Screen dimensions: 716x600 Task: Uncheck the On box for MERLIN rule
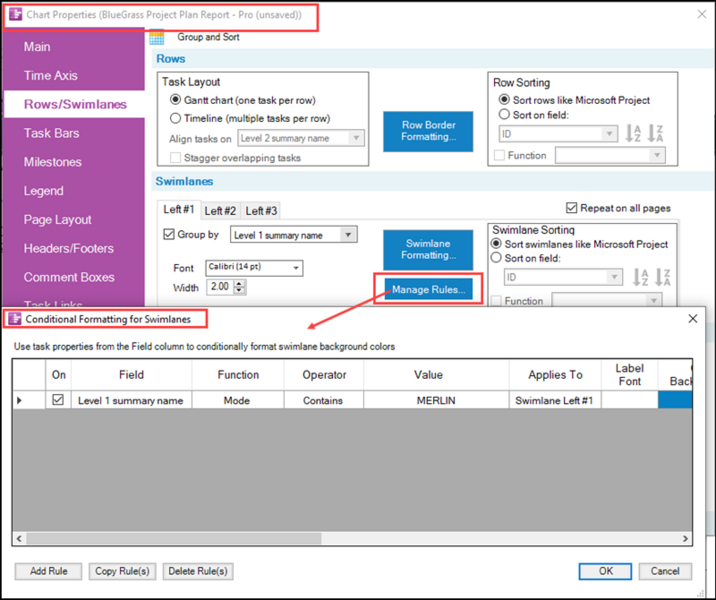click(x=58, y=400)
